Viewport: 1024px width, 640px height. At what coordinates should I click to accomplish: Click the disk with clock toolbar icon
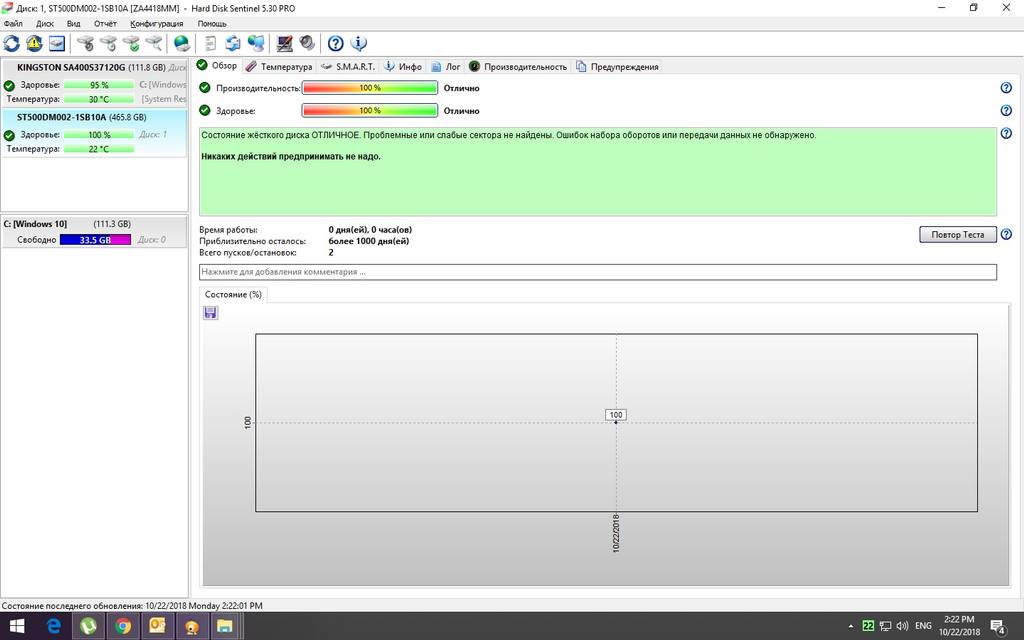[108, 44]
